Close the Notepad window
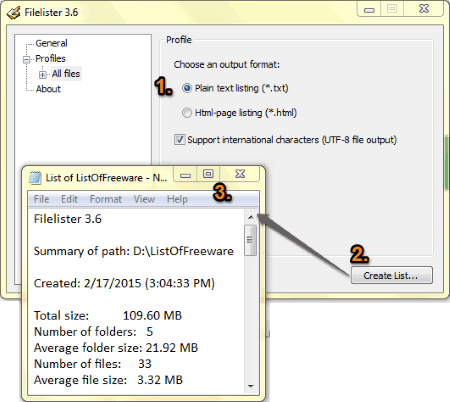 (x=240, y=174)
